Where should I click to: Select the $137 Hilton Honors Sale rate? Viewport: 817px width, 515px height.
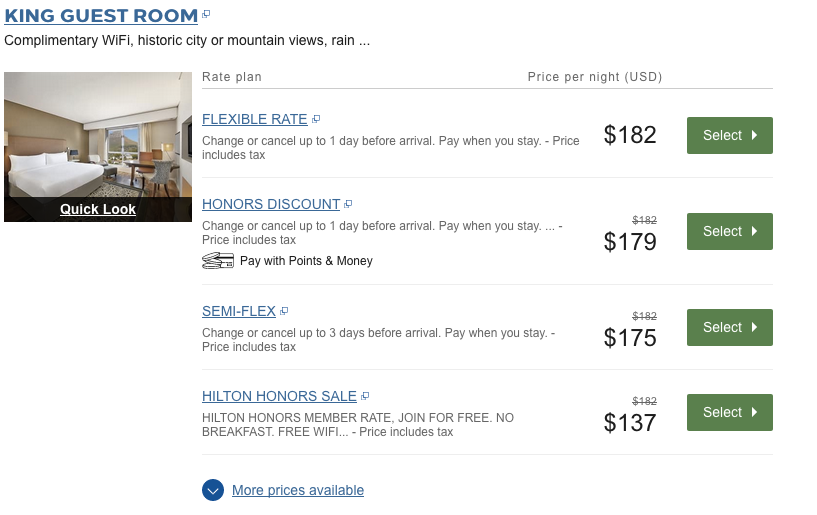(729, 412)
